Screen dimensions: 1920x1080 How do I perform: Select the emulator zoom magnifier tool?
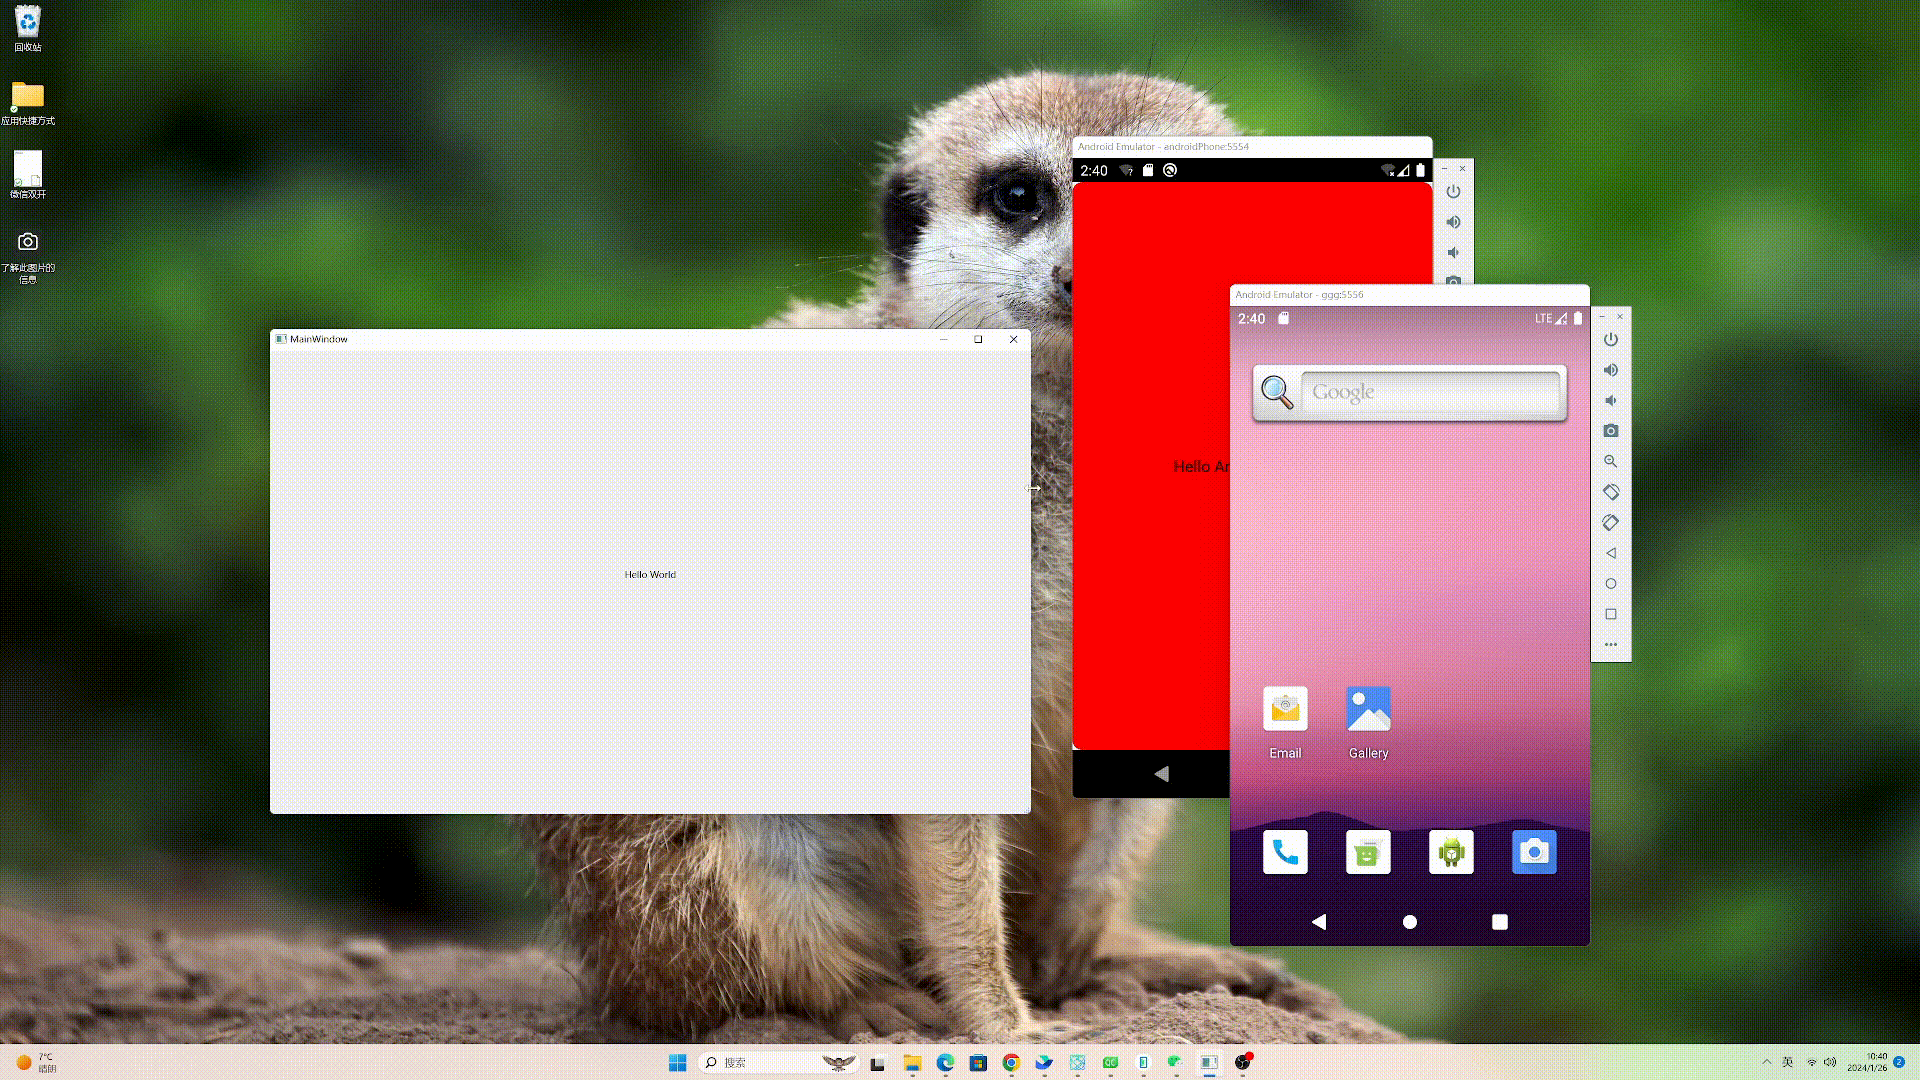[1610, 461]
